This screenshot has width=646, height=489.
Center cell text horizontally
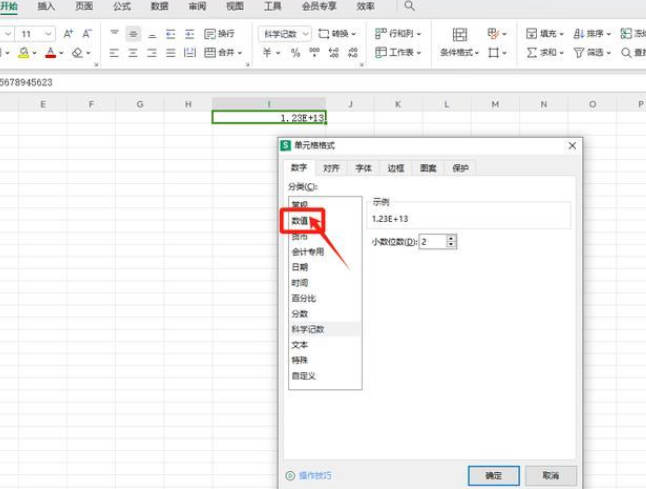point(133,52)
